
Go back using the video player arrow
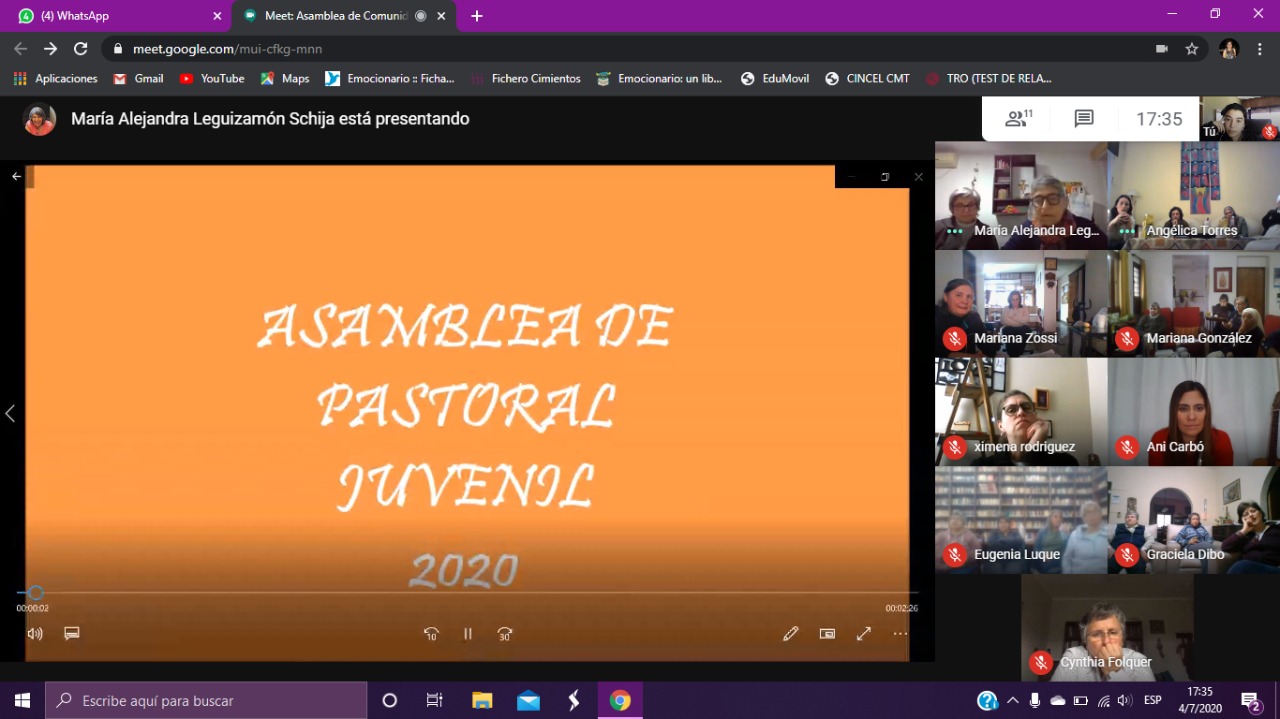16,176
